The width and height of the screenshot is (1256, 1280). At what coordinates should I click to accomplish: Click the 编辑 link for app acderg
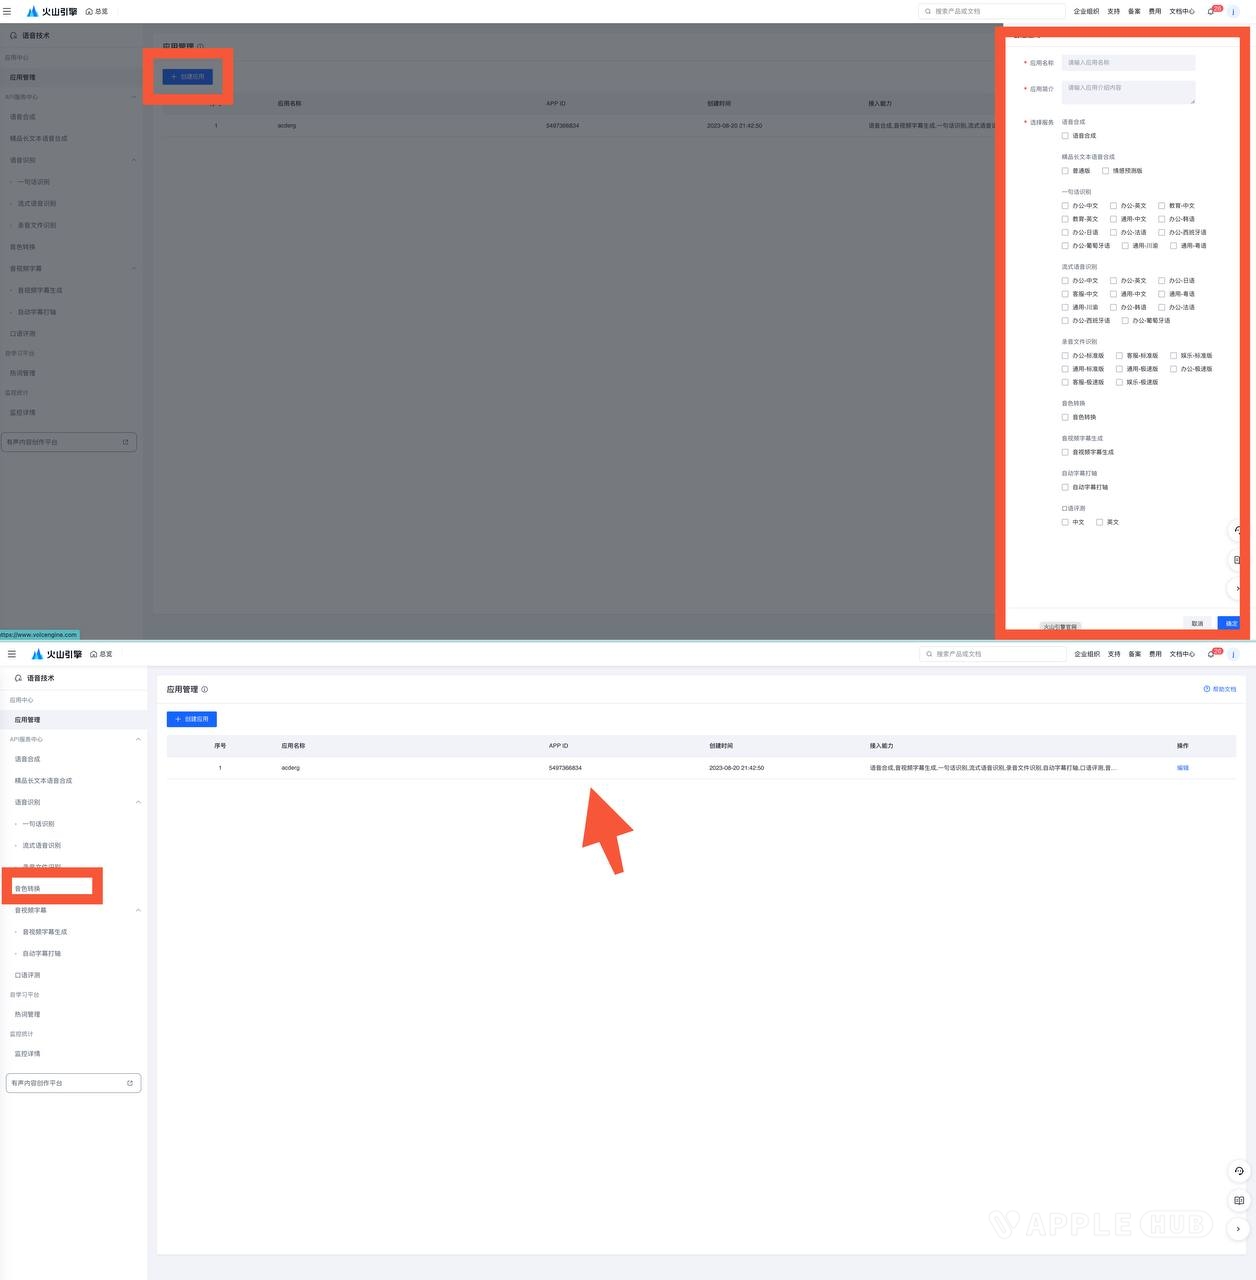point(1183,768)
